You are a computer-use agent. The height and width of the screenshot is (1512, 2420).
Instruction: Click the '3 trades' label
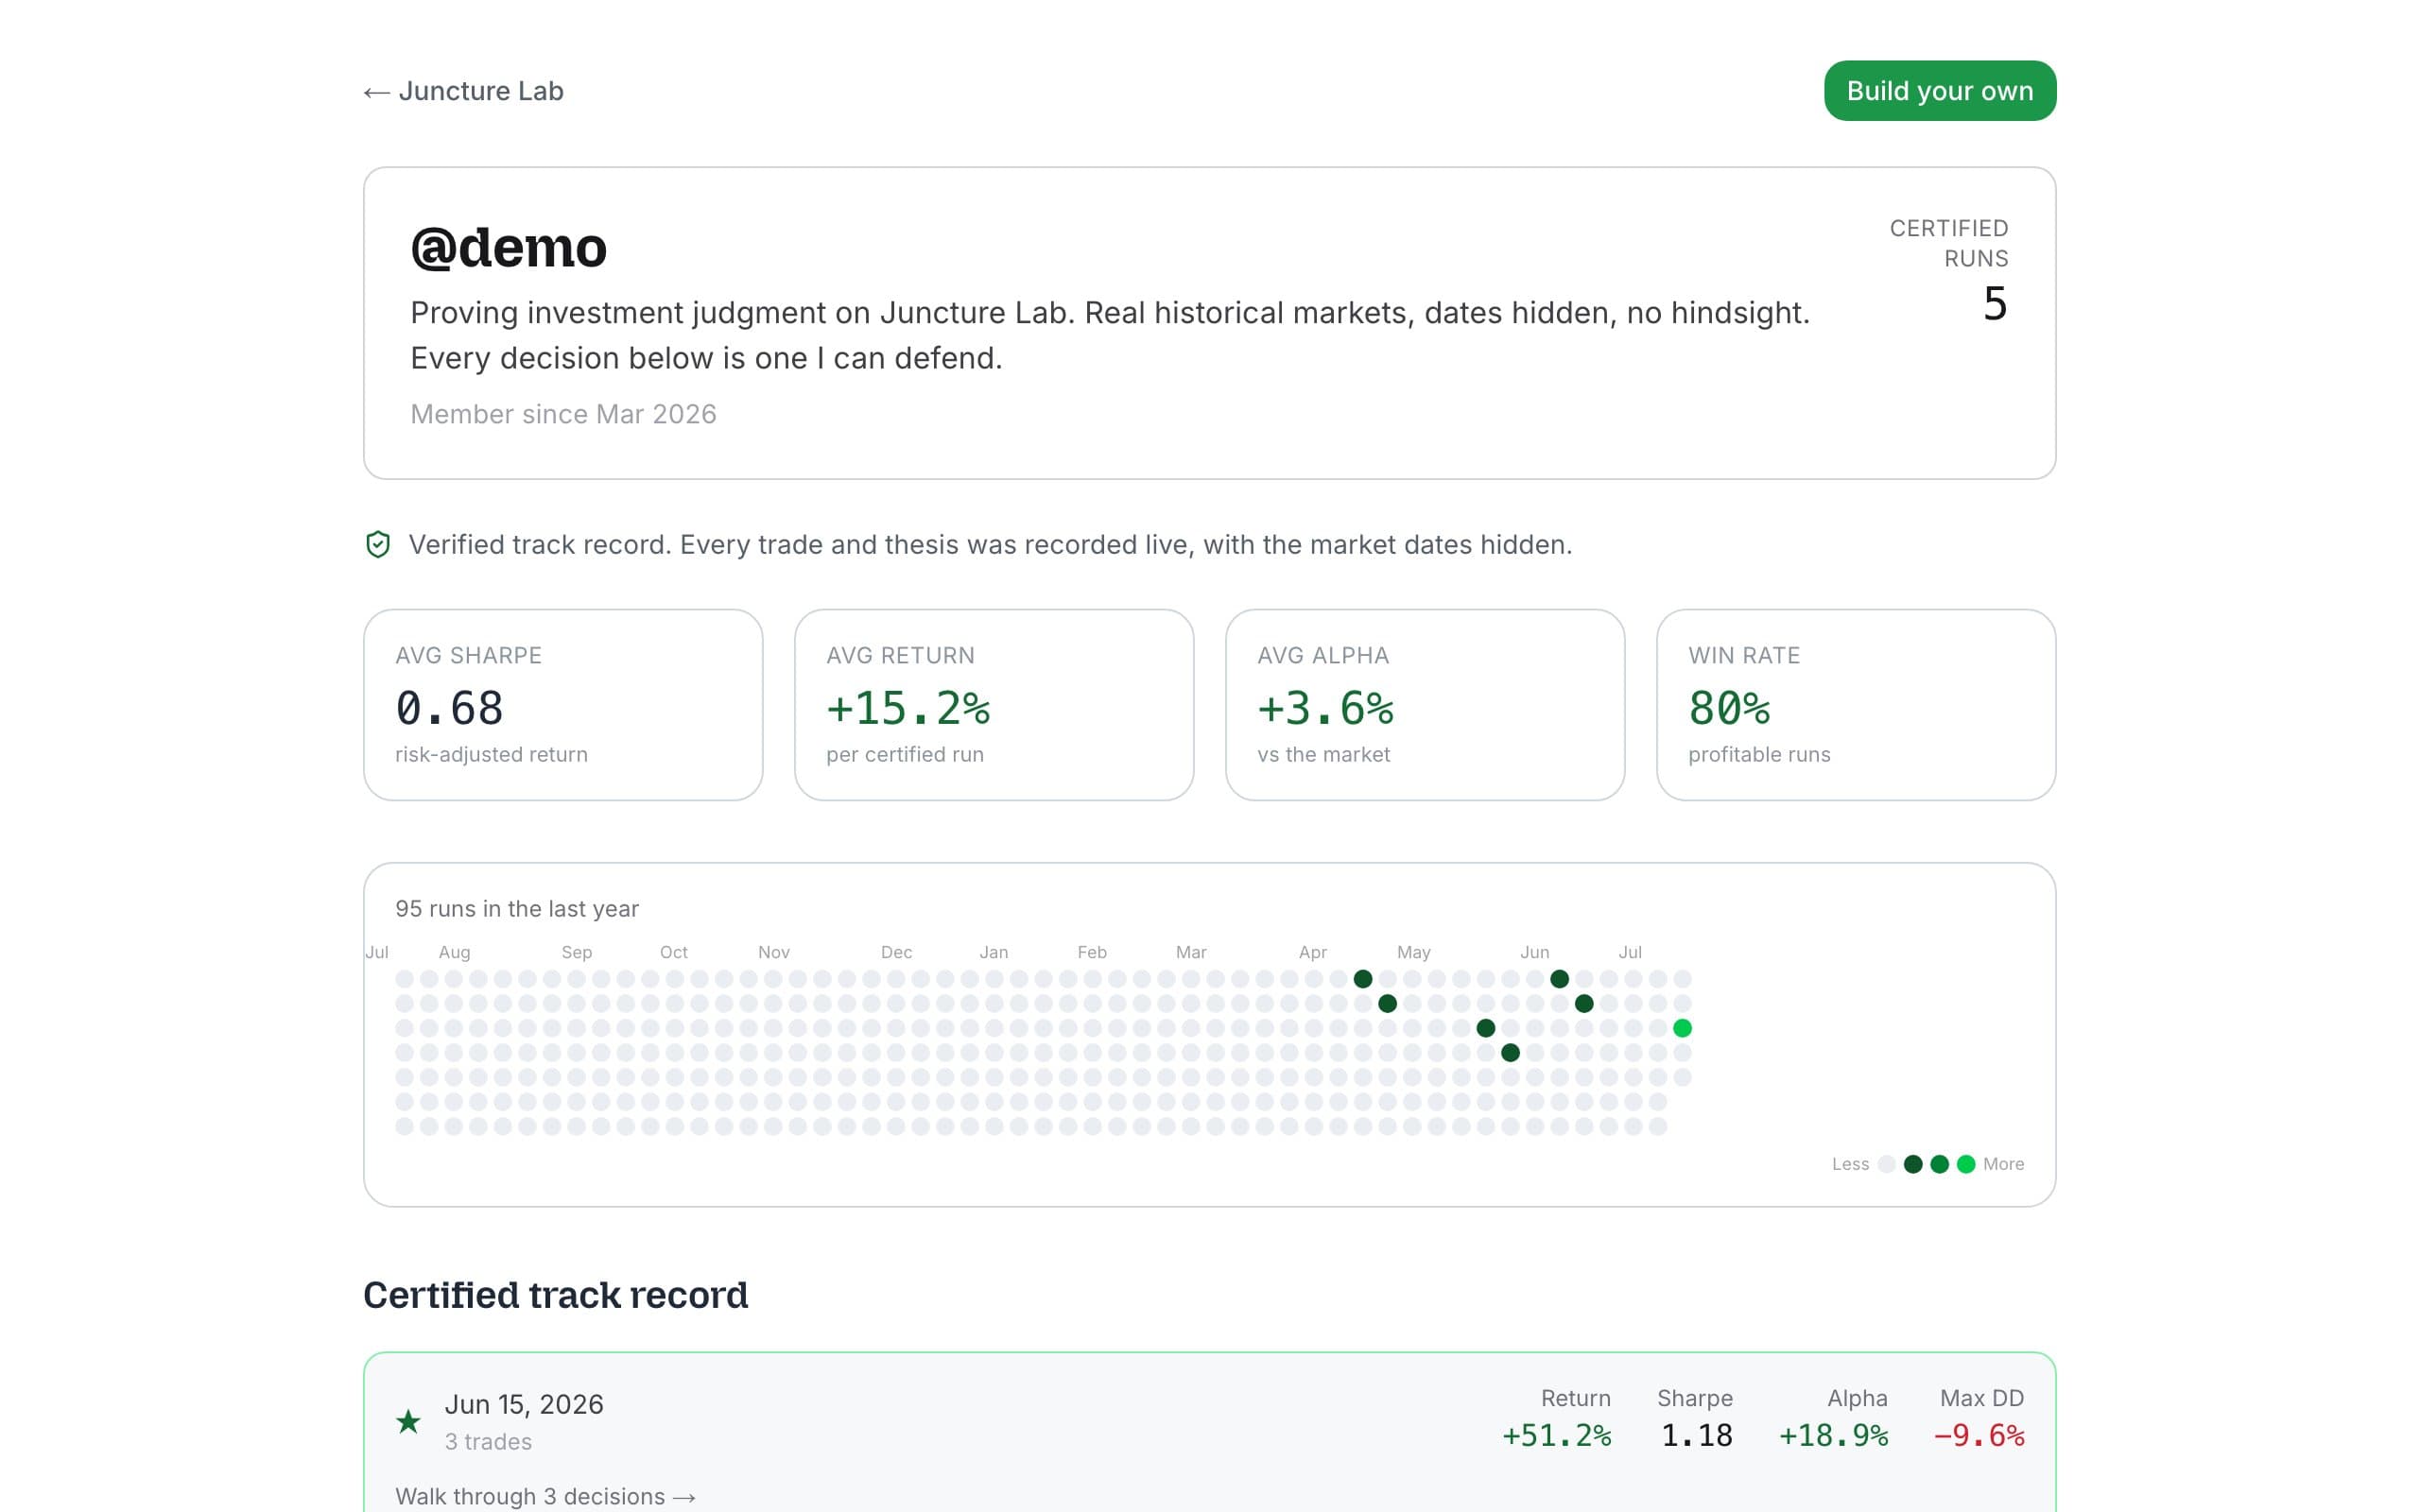coord(488,1442)
